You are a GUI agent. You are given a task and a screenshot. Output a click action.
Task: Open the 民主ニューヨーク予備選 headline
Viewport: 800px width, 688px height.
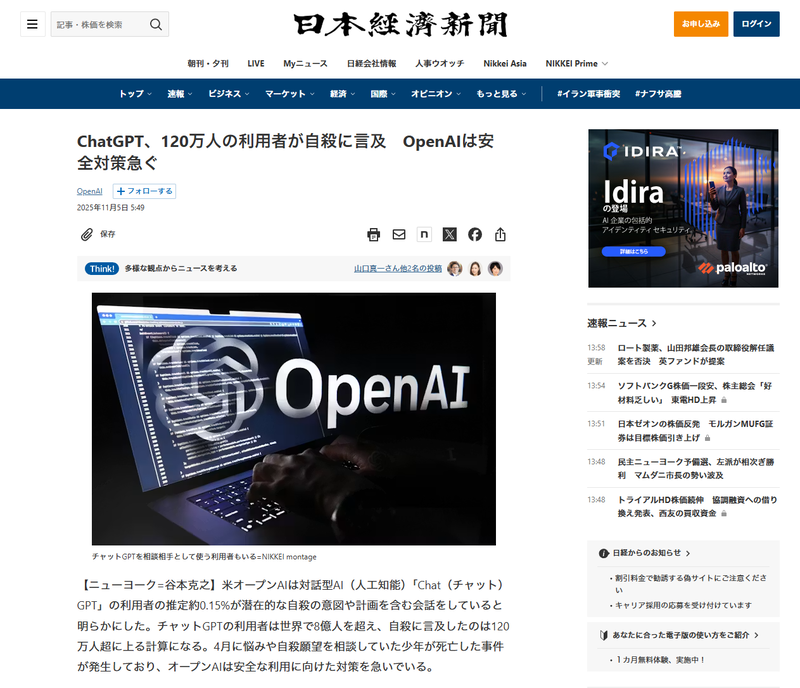[696, 468]
